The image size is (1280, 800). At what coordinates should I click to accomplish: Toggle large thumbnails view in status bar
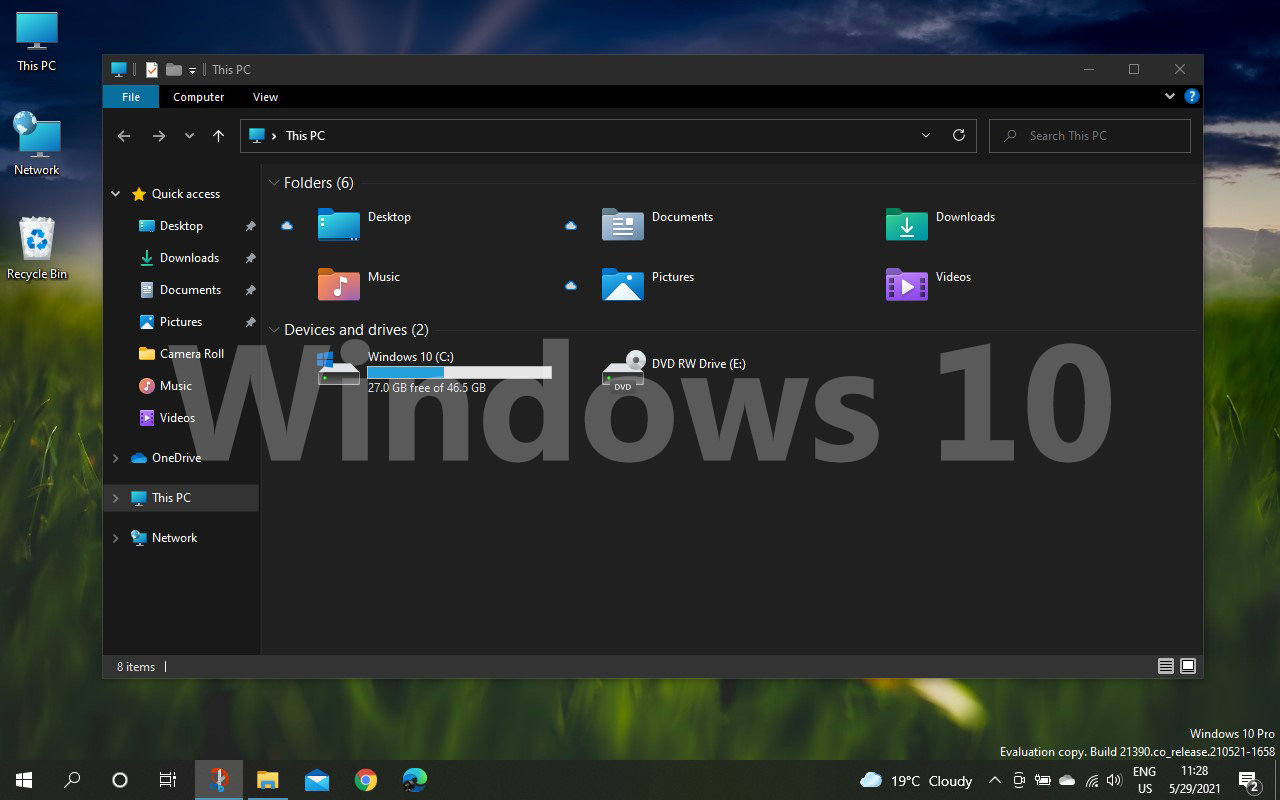(x=1188, y=665)
